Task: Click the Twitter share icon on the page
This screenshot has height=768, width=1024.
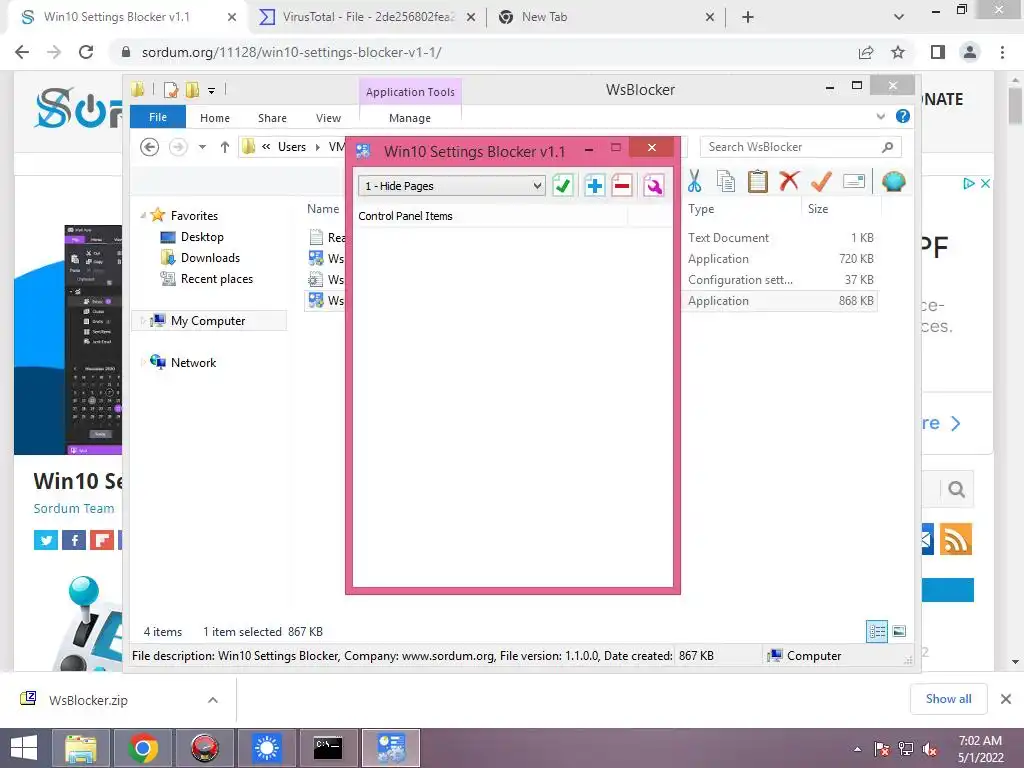Action: coord(46,540)
